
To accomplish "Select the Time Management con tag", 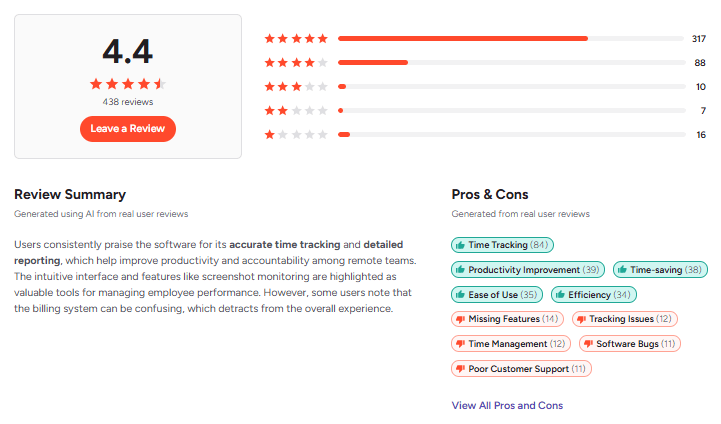I will [510, 344].
